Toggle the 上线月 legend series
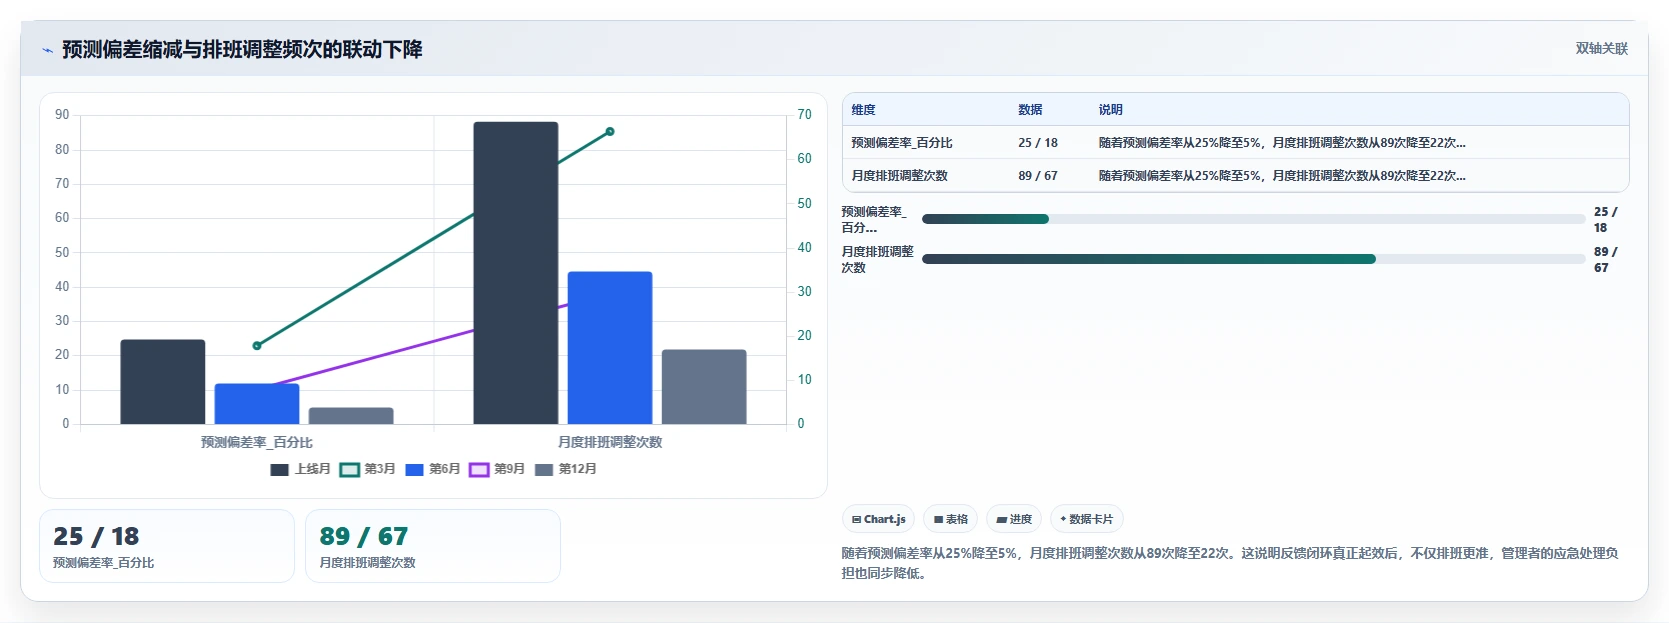 click(x=300, y=469)
